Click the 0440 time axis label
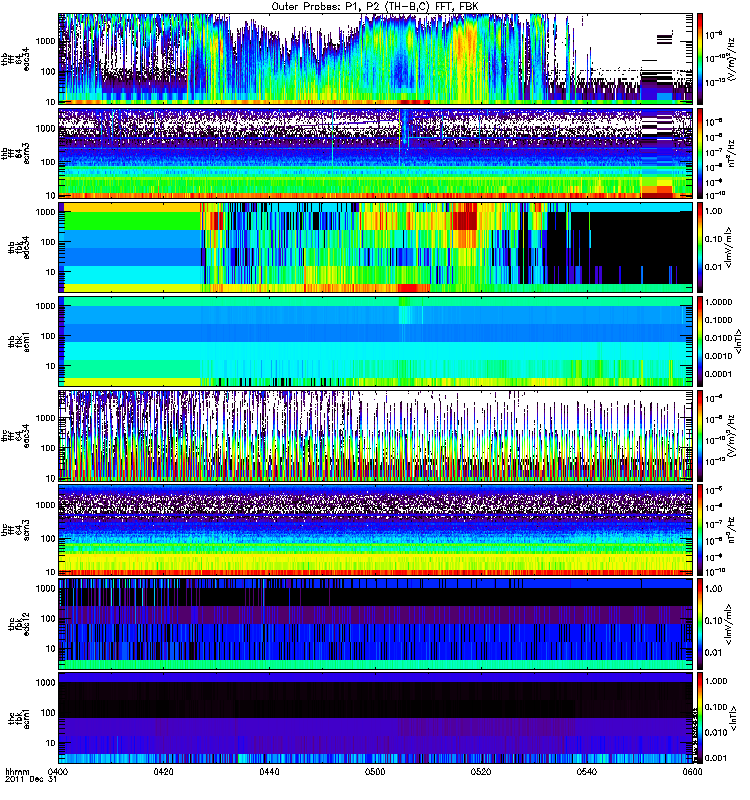Viewport: 750px width, 800px height. [269, 771]
